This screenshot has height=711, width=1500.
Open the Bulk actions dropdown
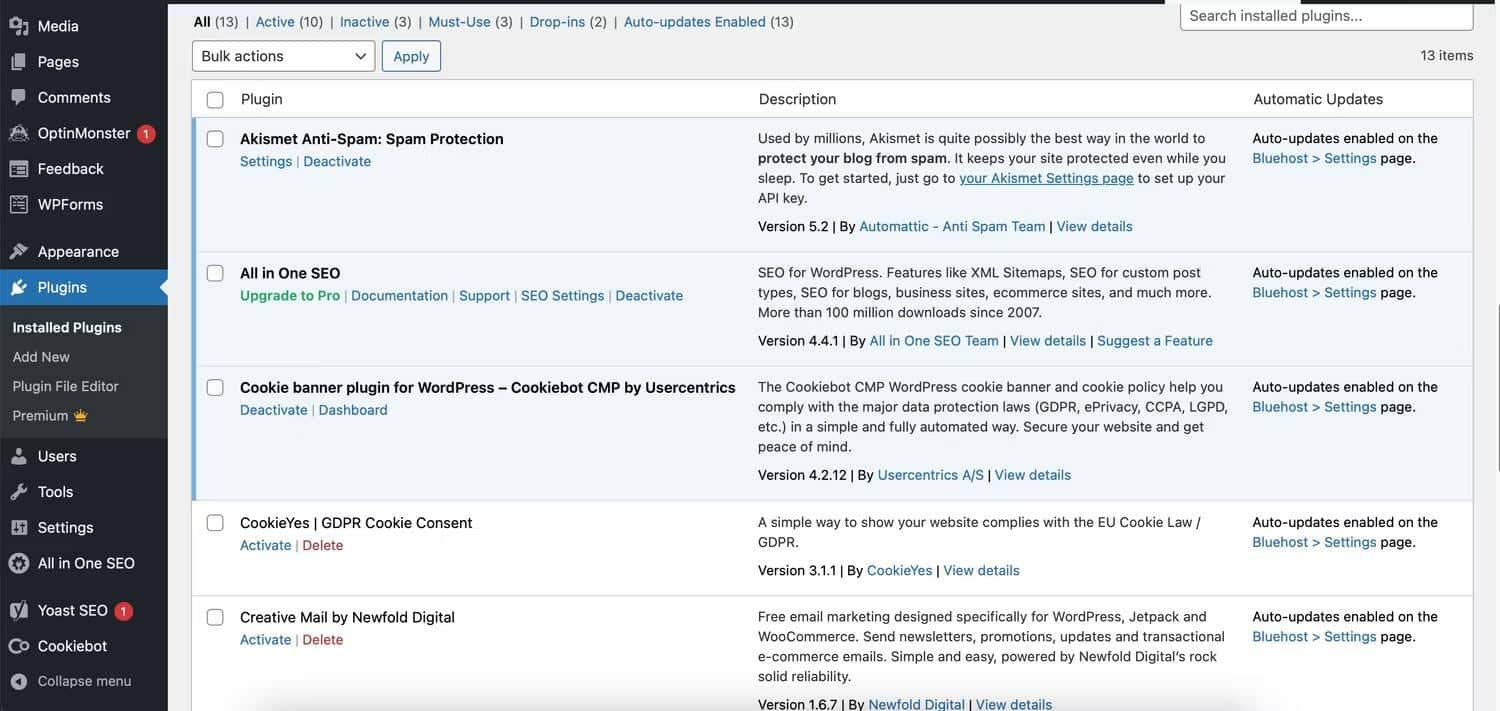[x=283, y=55]
